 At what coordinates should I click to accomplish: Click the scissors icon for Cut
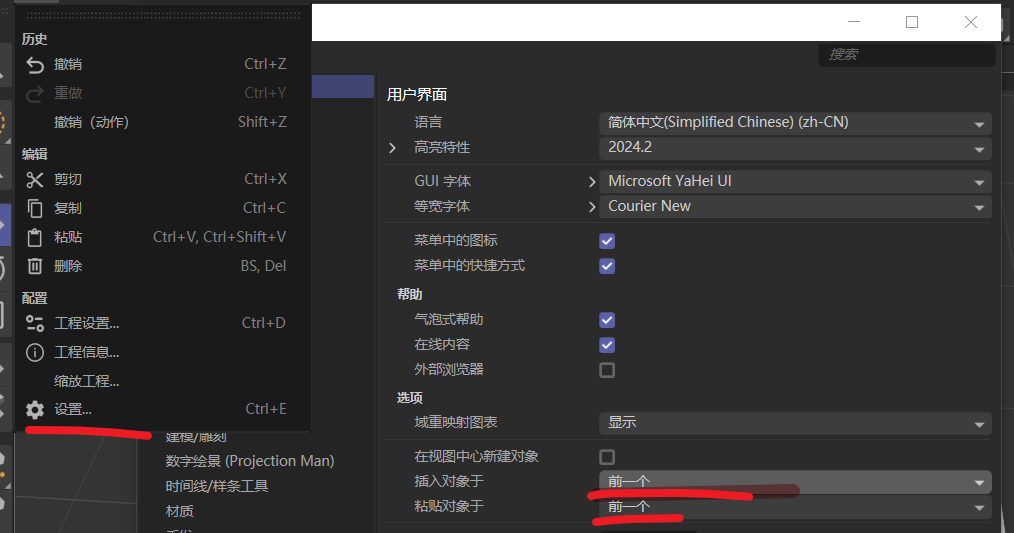(35, 179)
